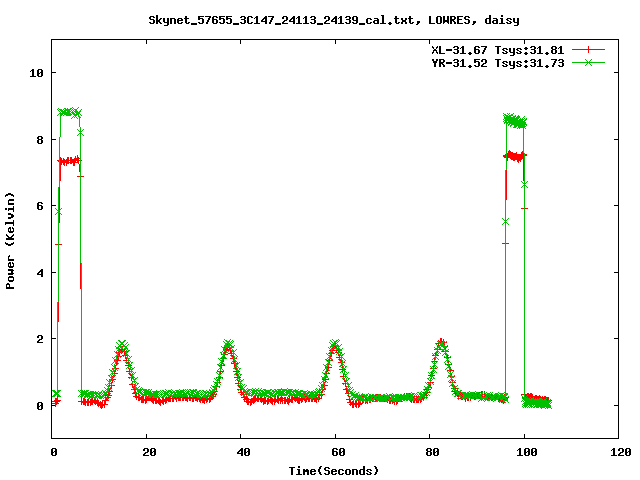The image size is (640, 480).
Task: Click the green calibration plateau near 3 seconds
Action: [x=69, y=112]
